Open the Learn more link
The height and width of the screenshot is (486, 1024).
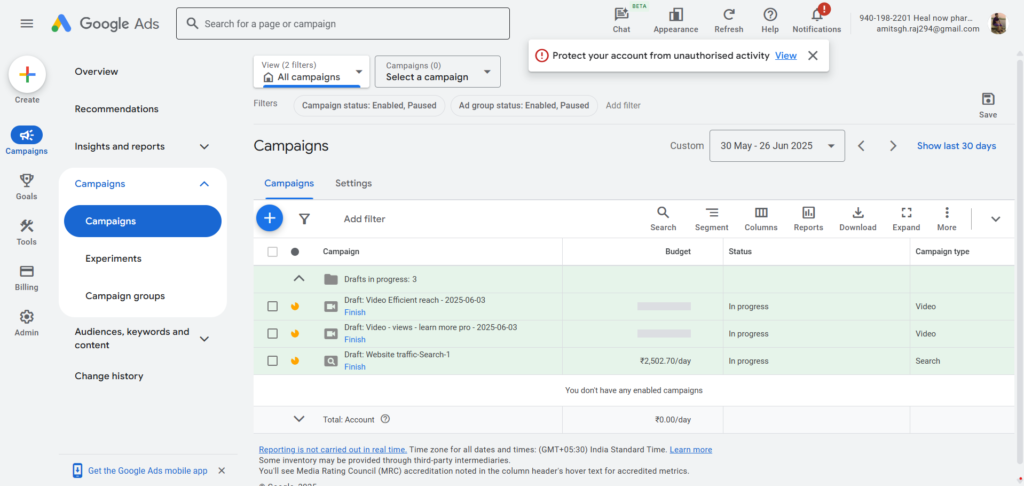pos(690,449)
